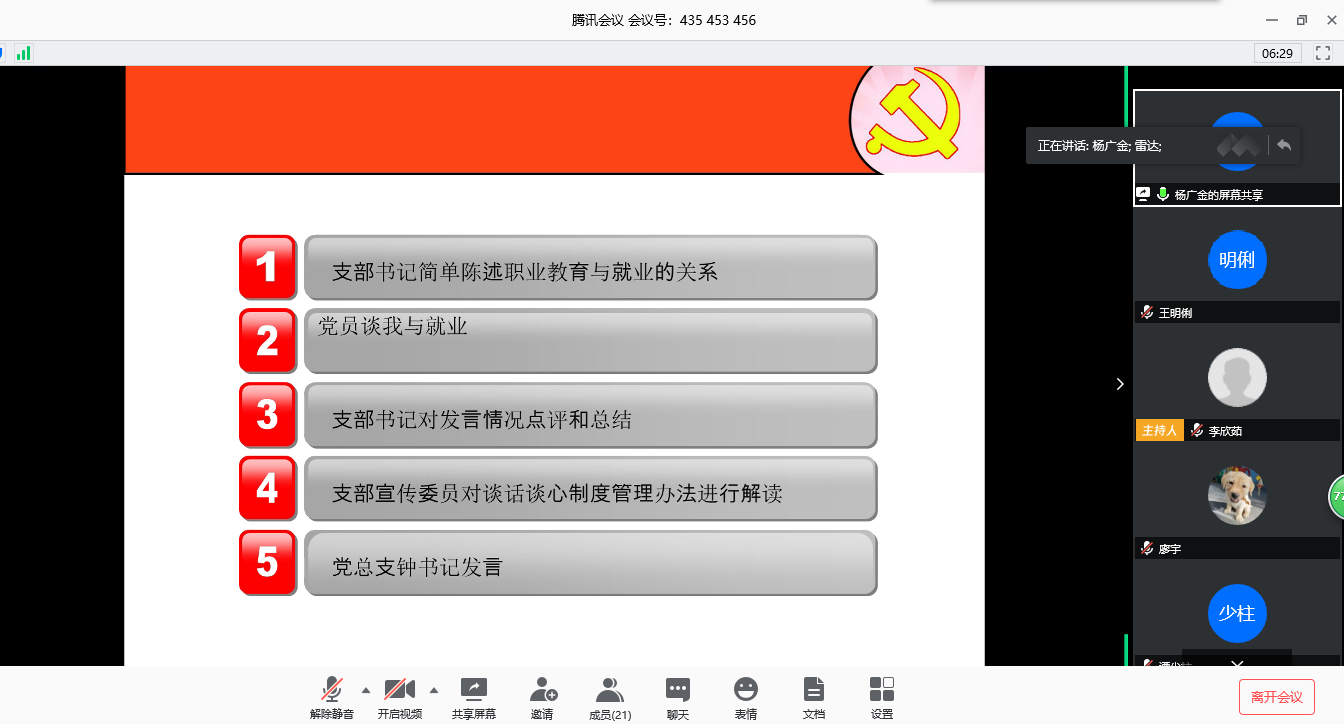The image size is (1344, 724).
Task: Click green network signal strength icon
Action: pos(23,53)
